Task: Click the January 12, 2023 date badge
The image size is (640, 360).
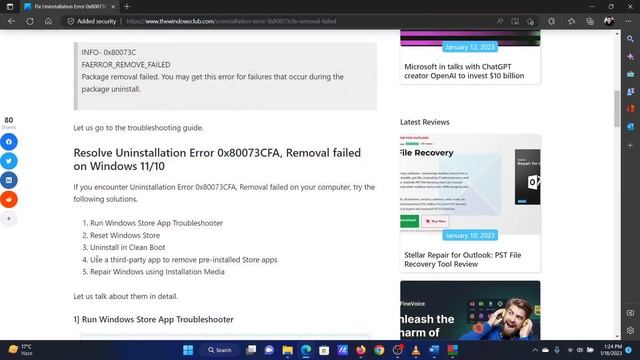Action: click(x=470, y=47)
